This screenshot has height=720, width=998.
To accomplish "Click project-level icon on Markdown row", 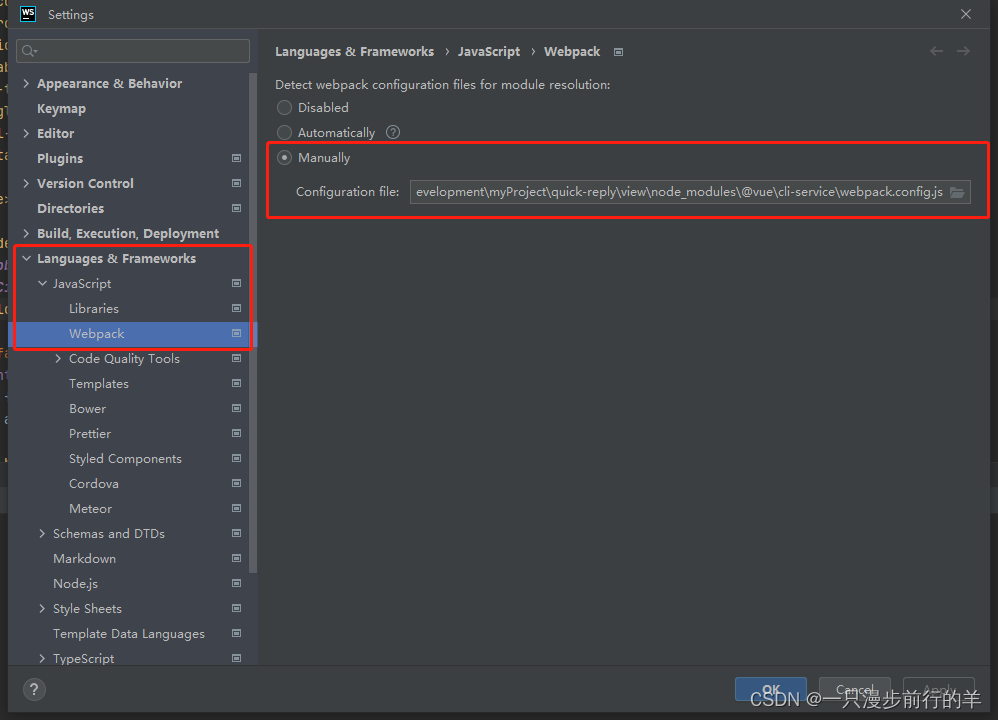I will tap(236, 558).
